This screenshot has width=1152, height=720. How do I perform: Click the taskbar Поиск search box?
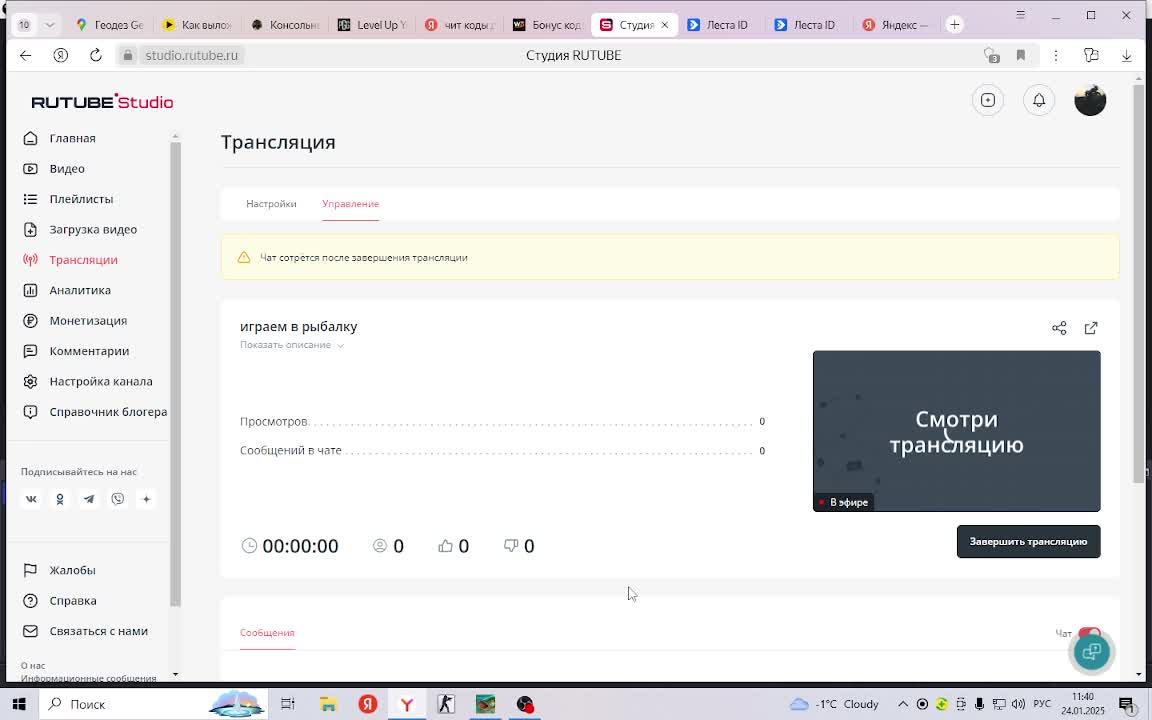click(x=152, y=705)
